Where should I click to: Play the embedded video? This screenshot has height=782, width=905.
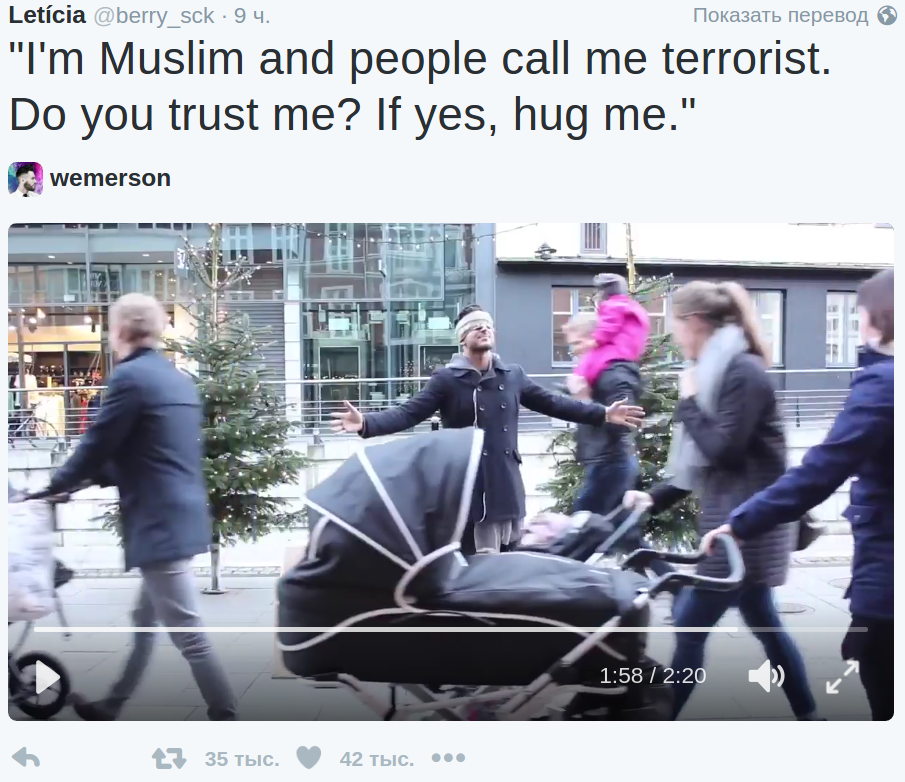click(x=48, y=678)
